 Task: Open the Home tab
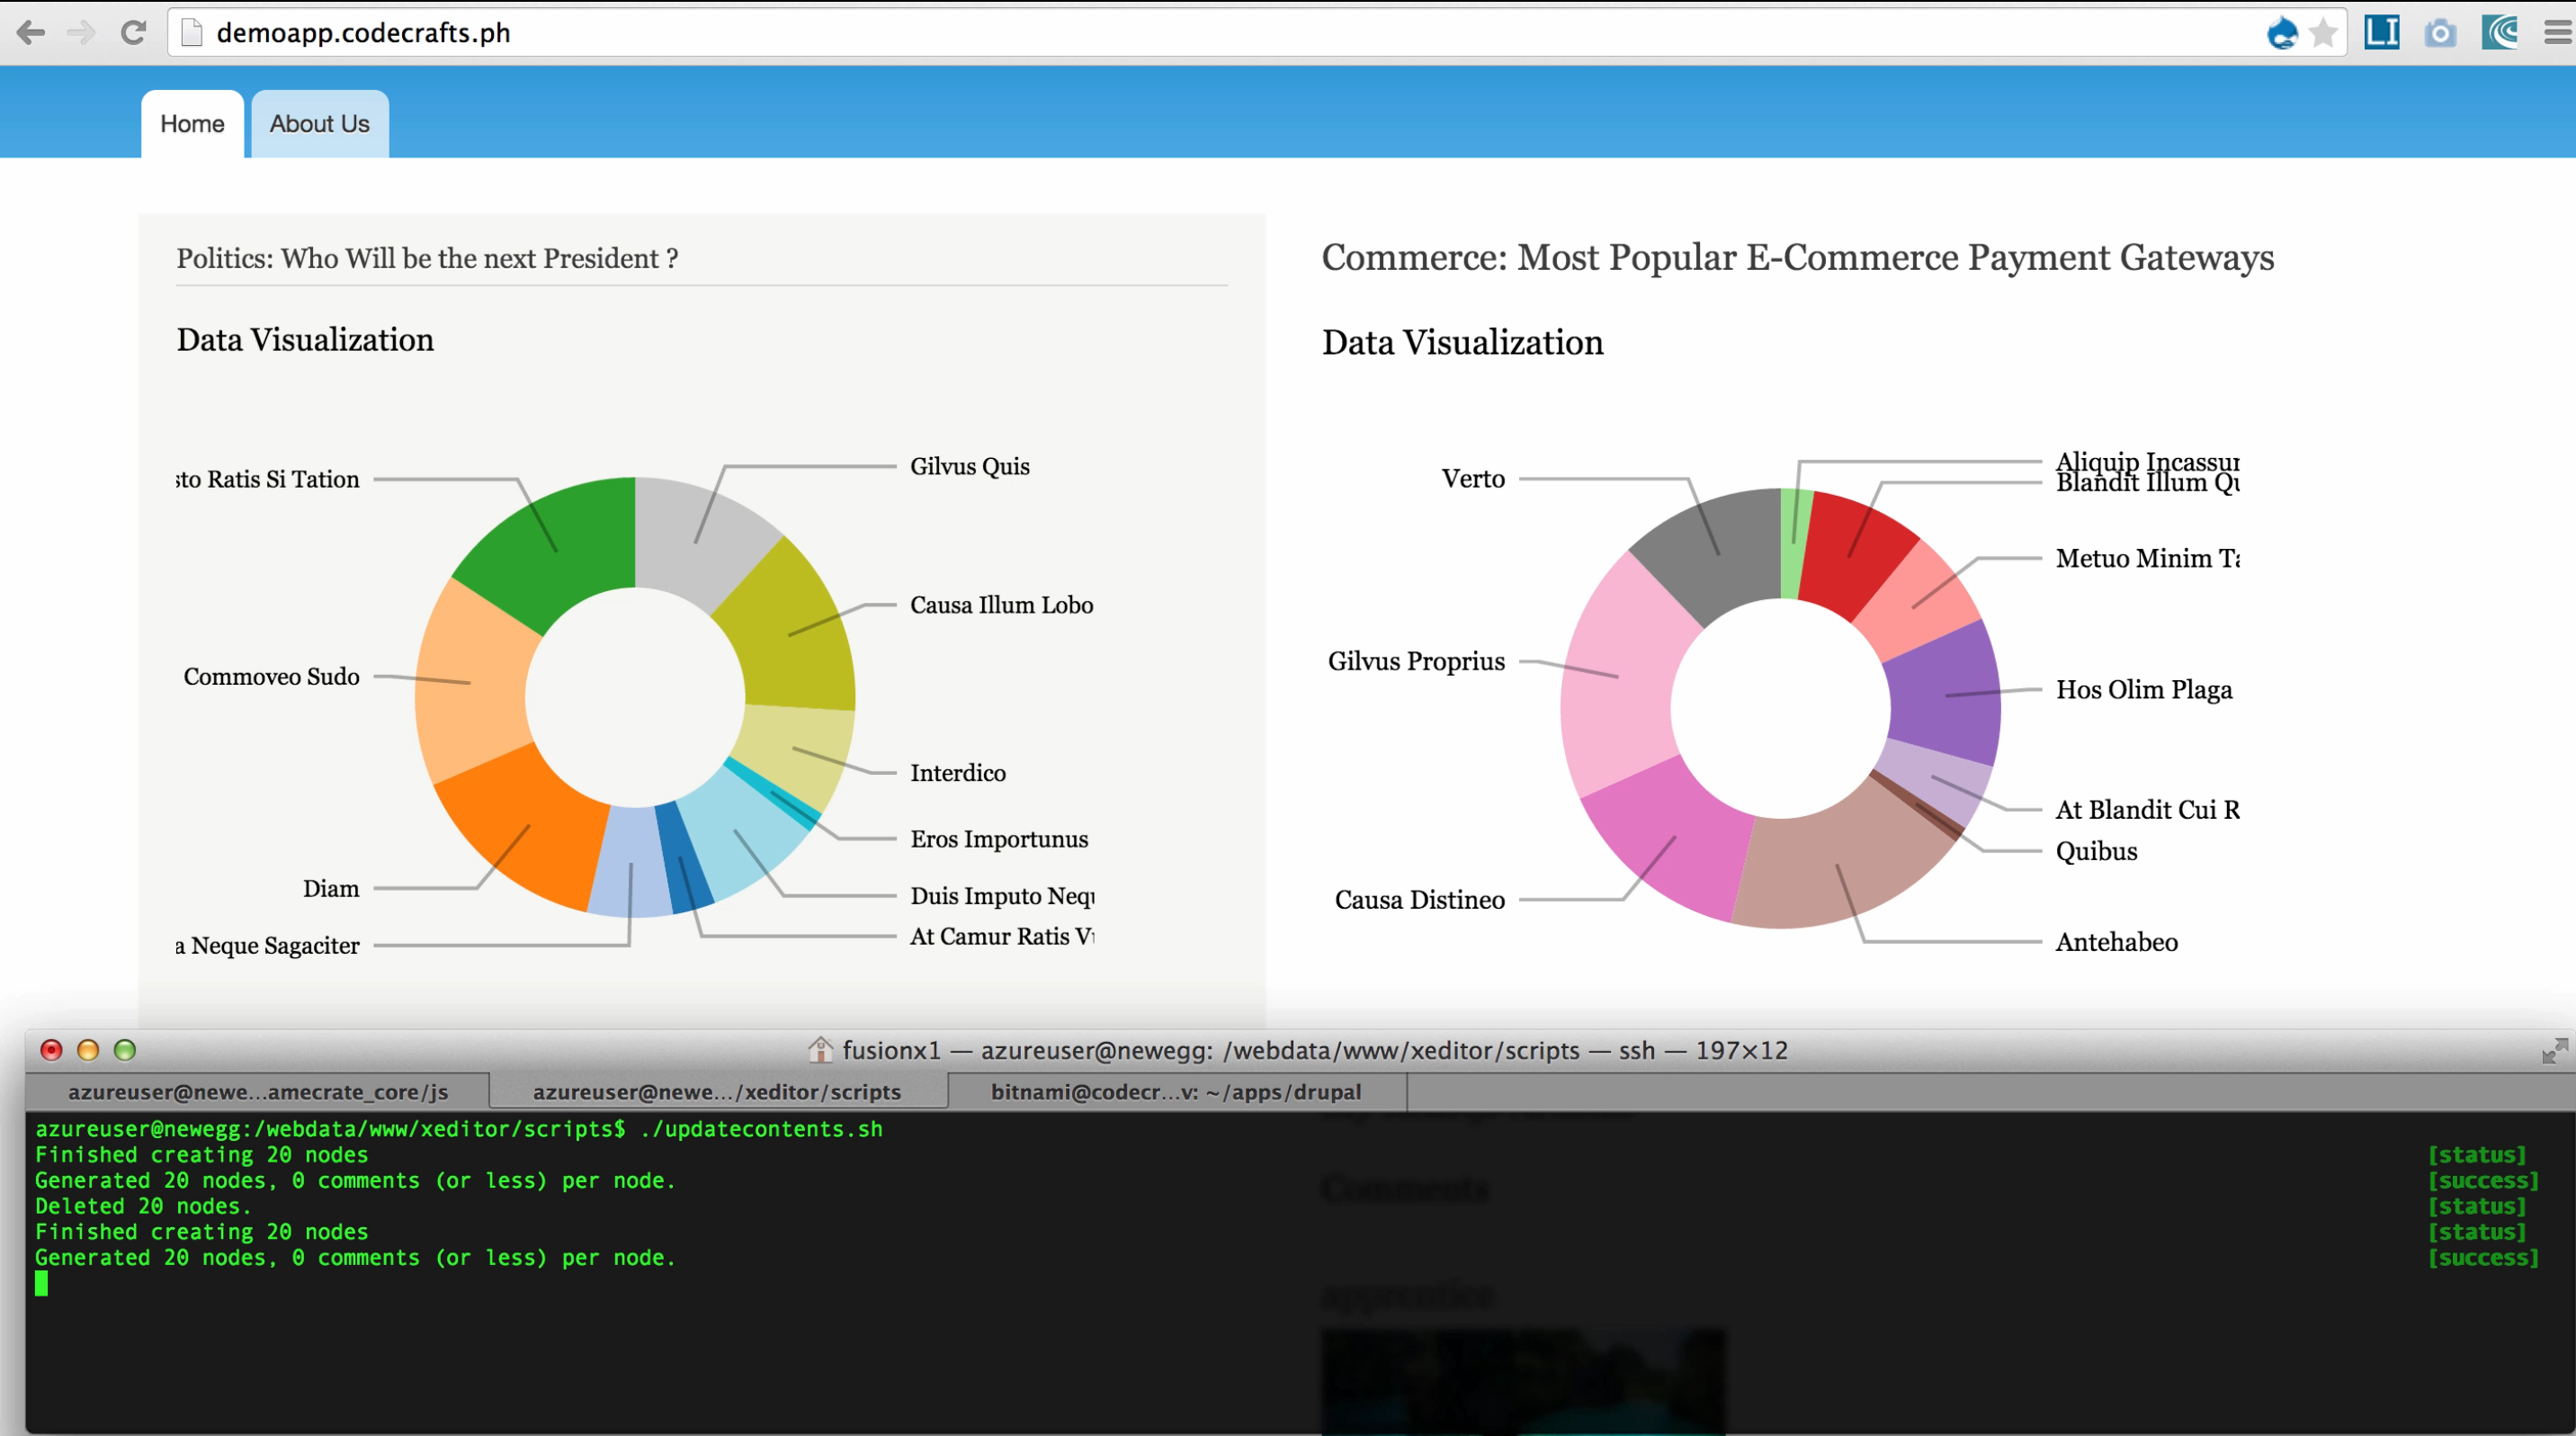point(192,124)
